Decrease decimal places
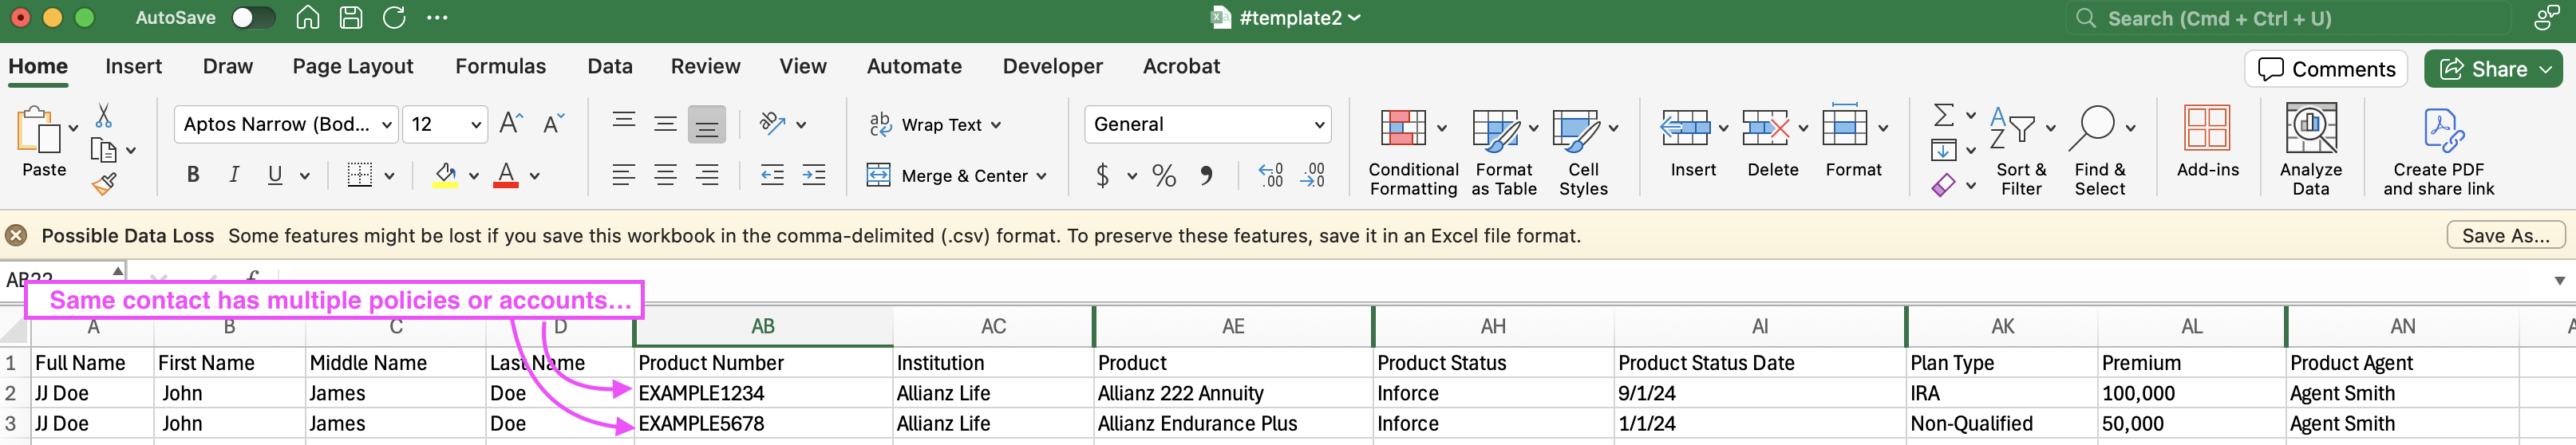Image resolution: width=2576 pixels, height=445 pixels. click(1313, 175)
